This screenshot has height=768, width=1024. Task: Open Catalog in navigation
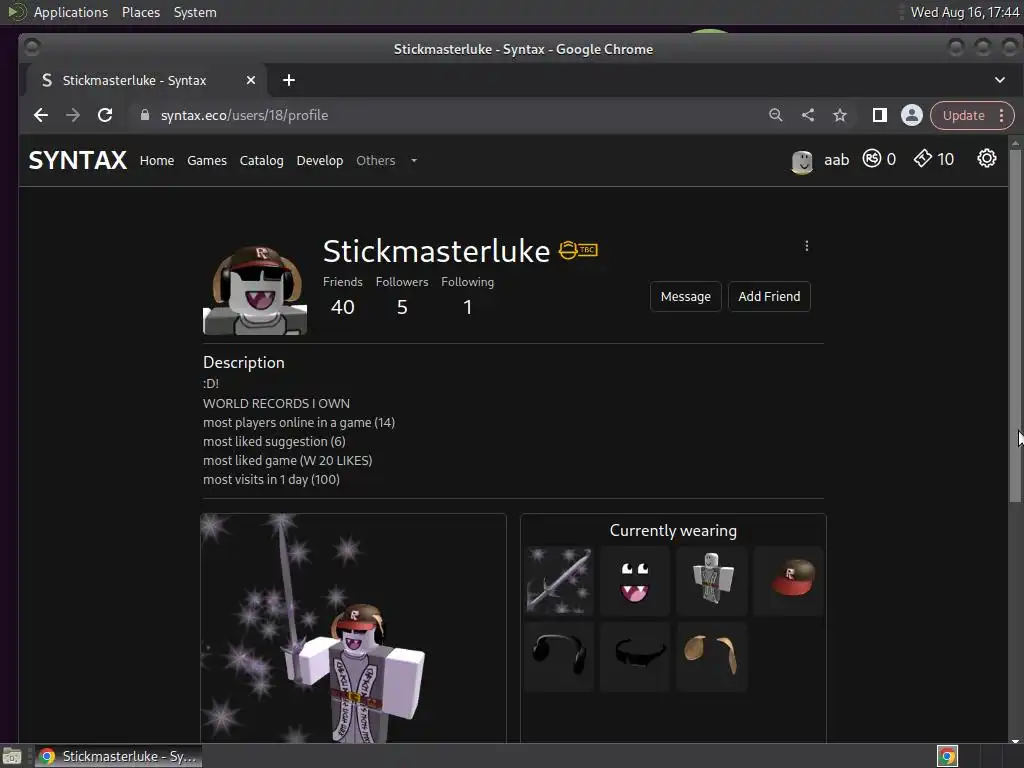click(x=261, y=161)
